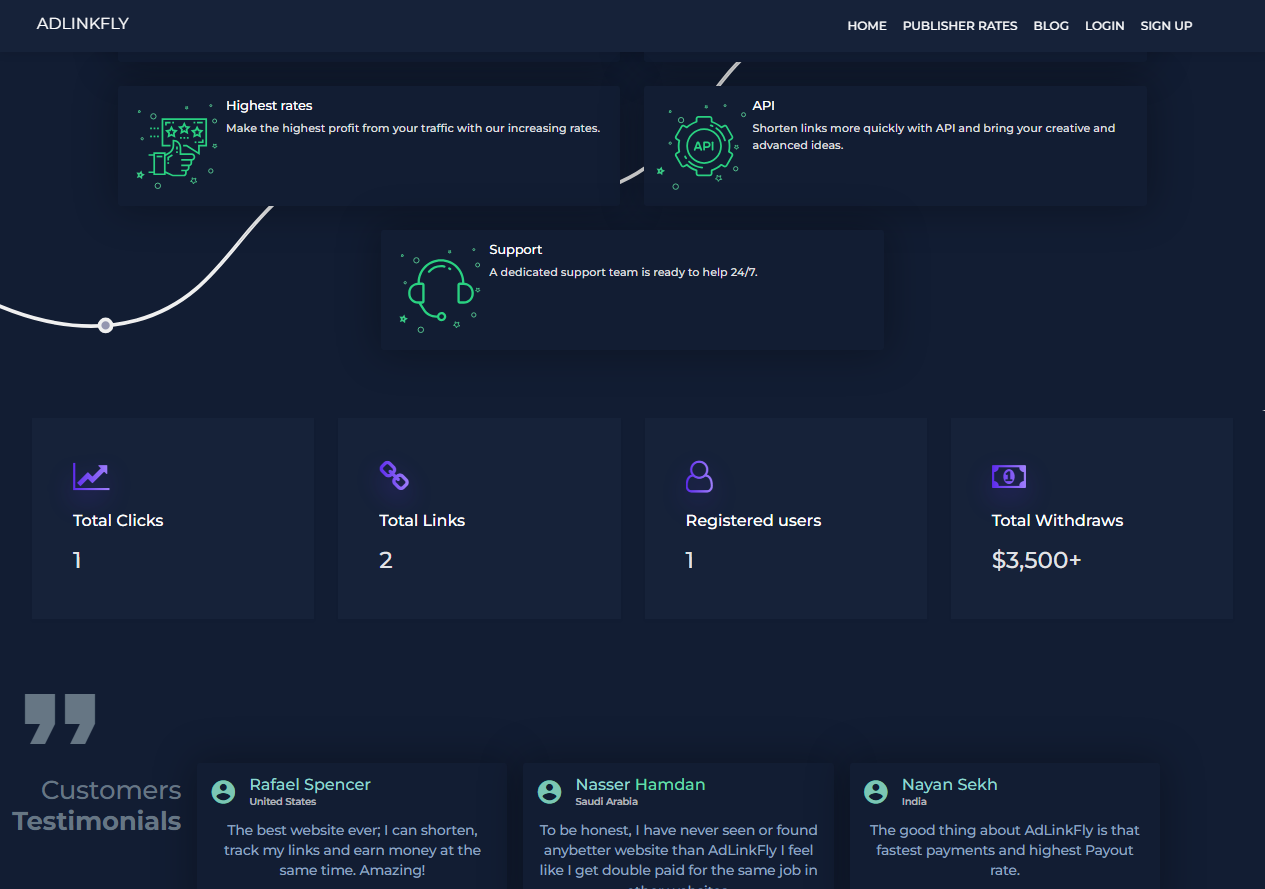The height and width of the screenshot is (889, 1265).
Task: Click the name "Rafael Spencer"
Action: click(x=310, y=785)
